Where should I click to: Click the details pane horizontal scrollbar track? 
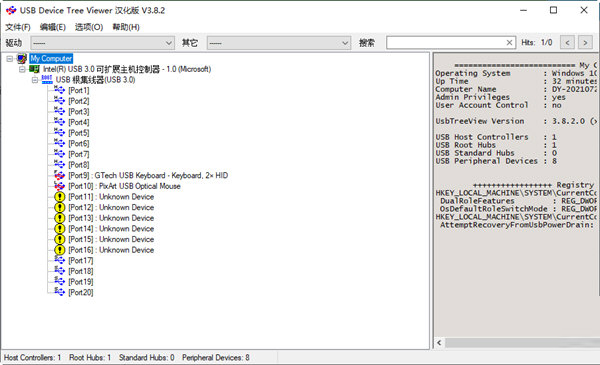522,342
